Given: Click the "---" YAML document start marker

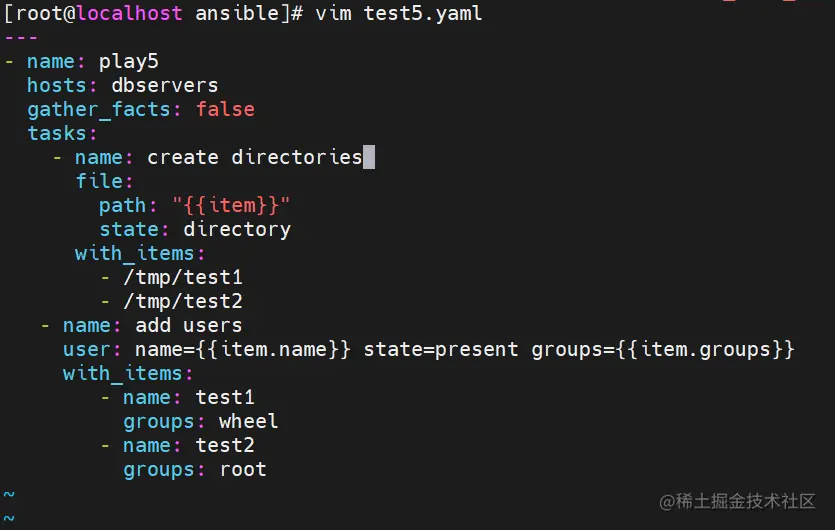Looking at the screenshot, I should (x=21, y=38).
